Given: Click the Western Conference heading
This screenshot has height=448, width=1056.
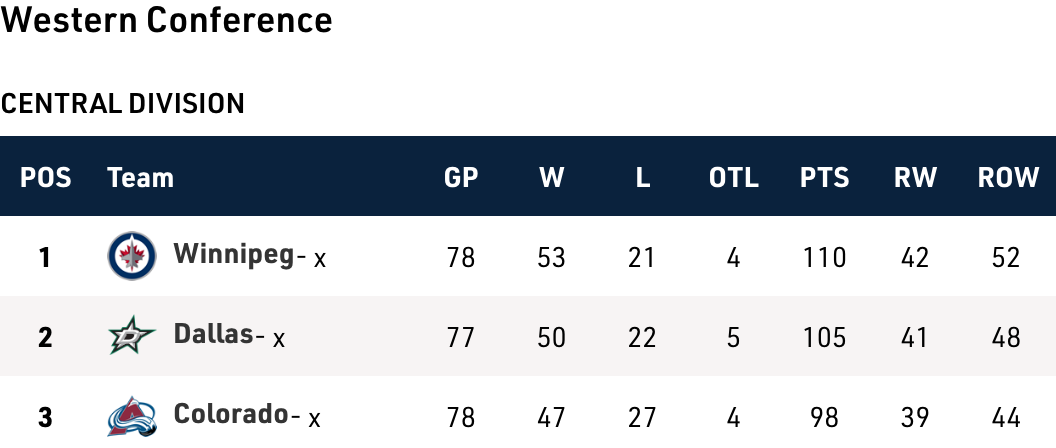Looking at the screenshot, I should pos(166,20).
